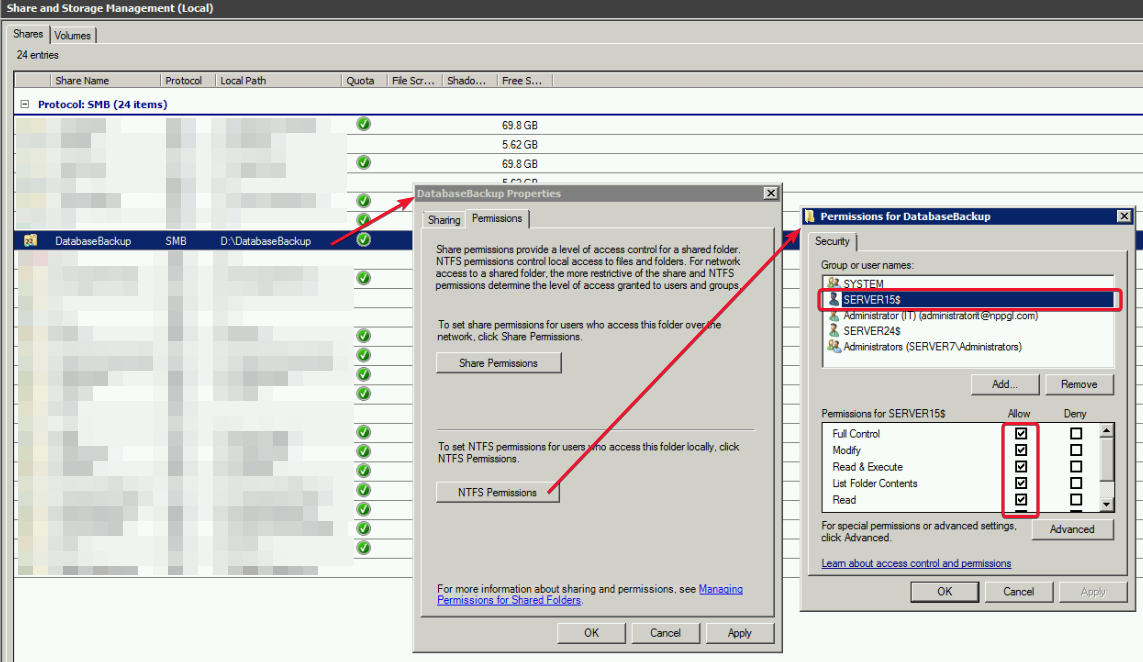Click the D:\DatabaseBackup local path cell
The height and width of the screenshot is (662, 1143).
265,241
